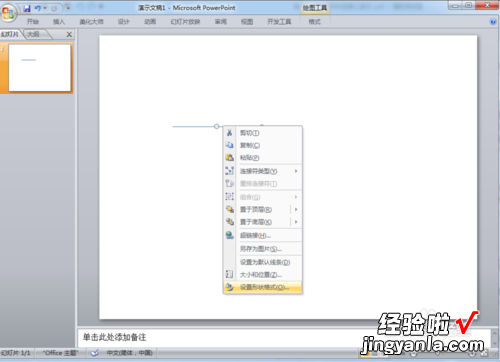Click the scissors icon for 剪切
This screenshot has width=500, height=362.
pyautogui.click(x=229, y=133)
